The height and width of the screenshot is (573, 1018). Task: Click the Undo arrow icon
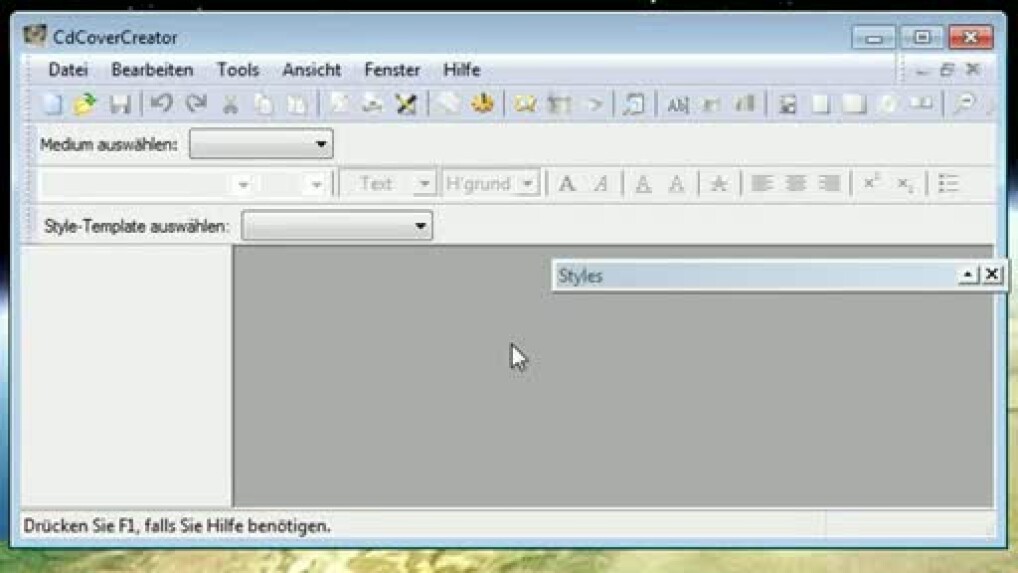[x=161, y=104]
